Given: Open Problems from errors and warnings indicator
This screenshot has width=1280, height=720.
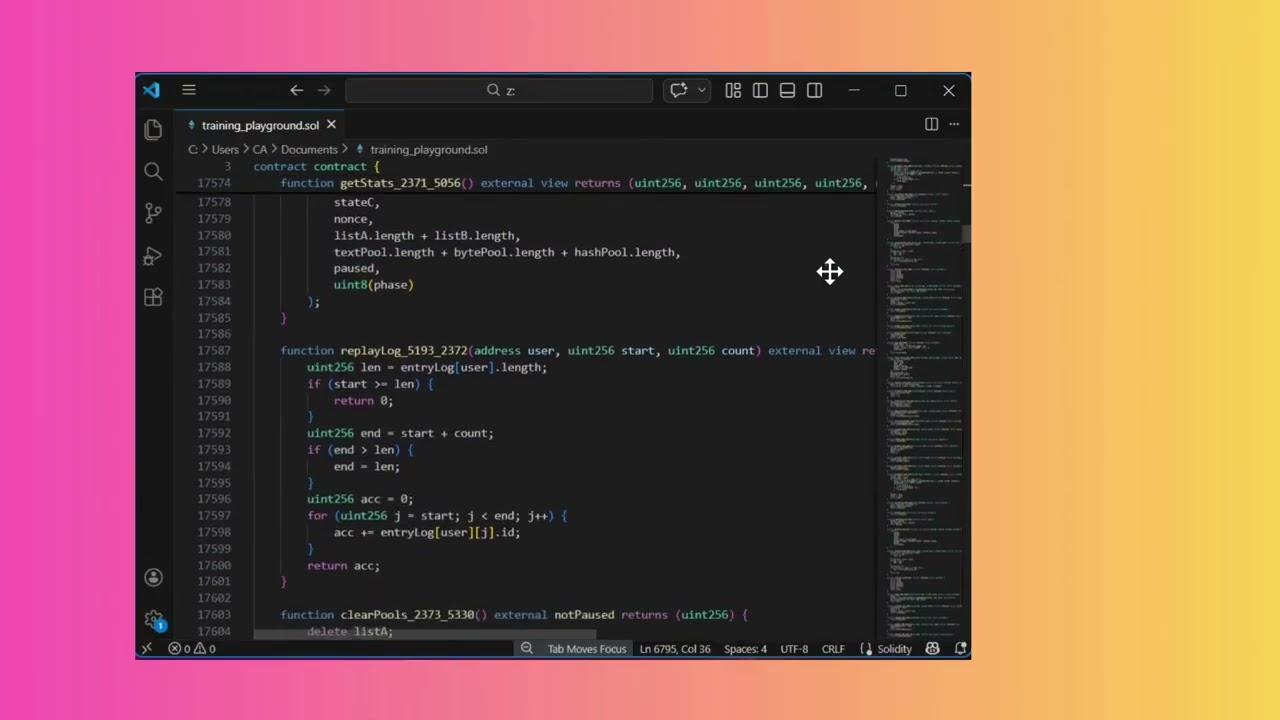Looking at the screenshot, I should [x=191, y=648].
